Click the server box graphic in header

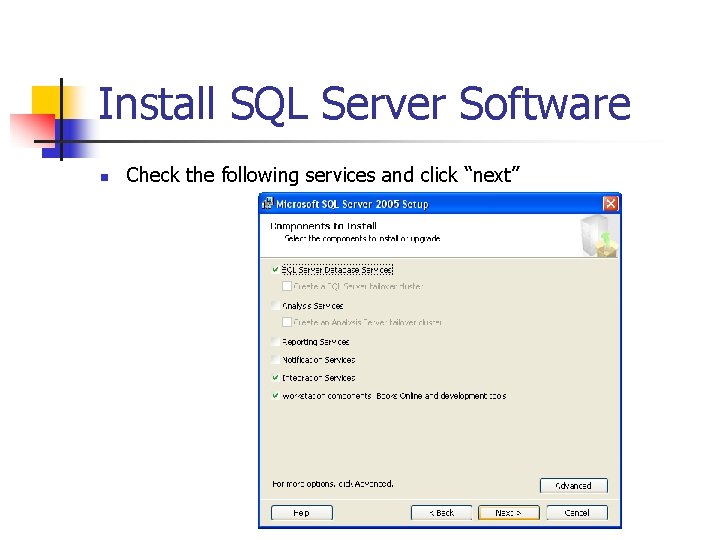599,236
